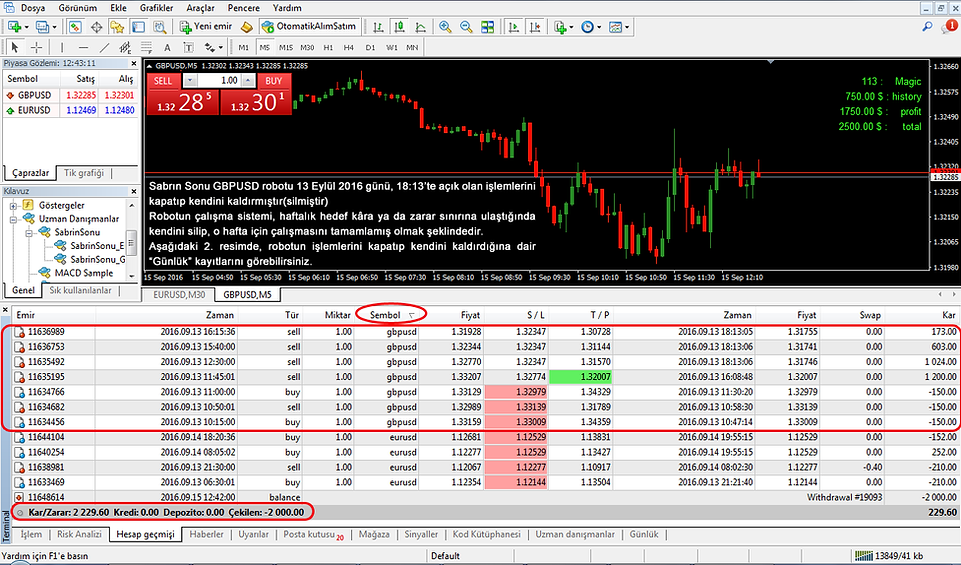Close the Piyasa Gözlemi panel
The image size is (961, 565).
[134, 63]
